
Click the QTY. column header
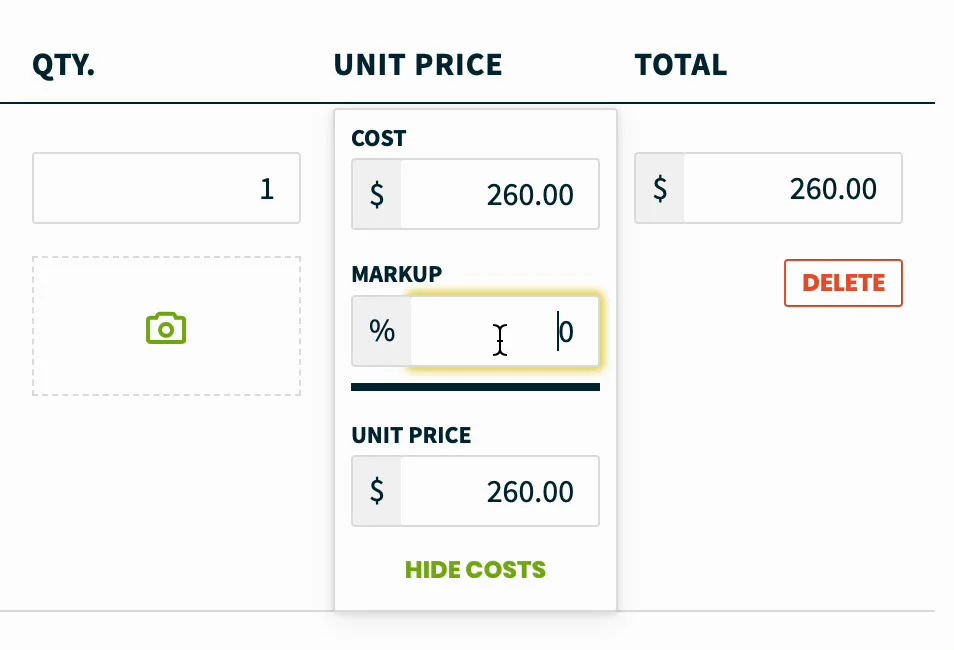(x=63, y=65)
